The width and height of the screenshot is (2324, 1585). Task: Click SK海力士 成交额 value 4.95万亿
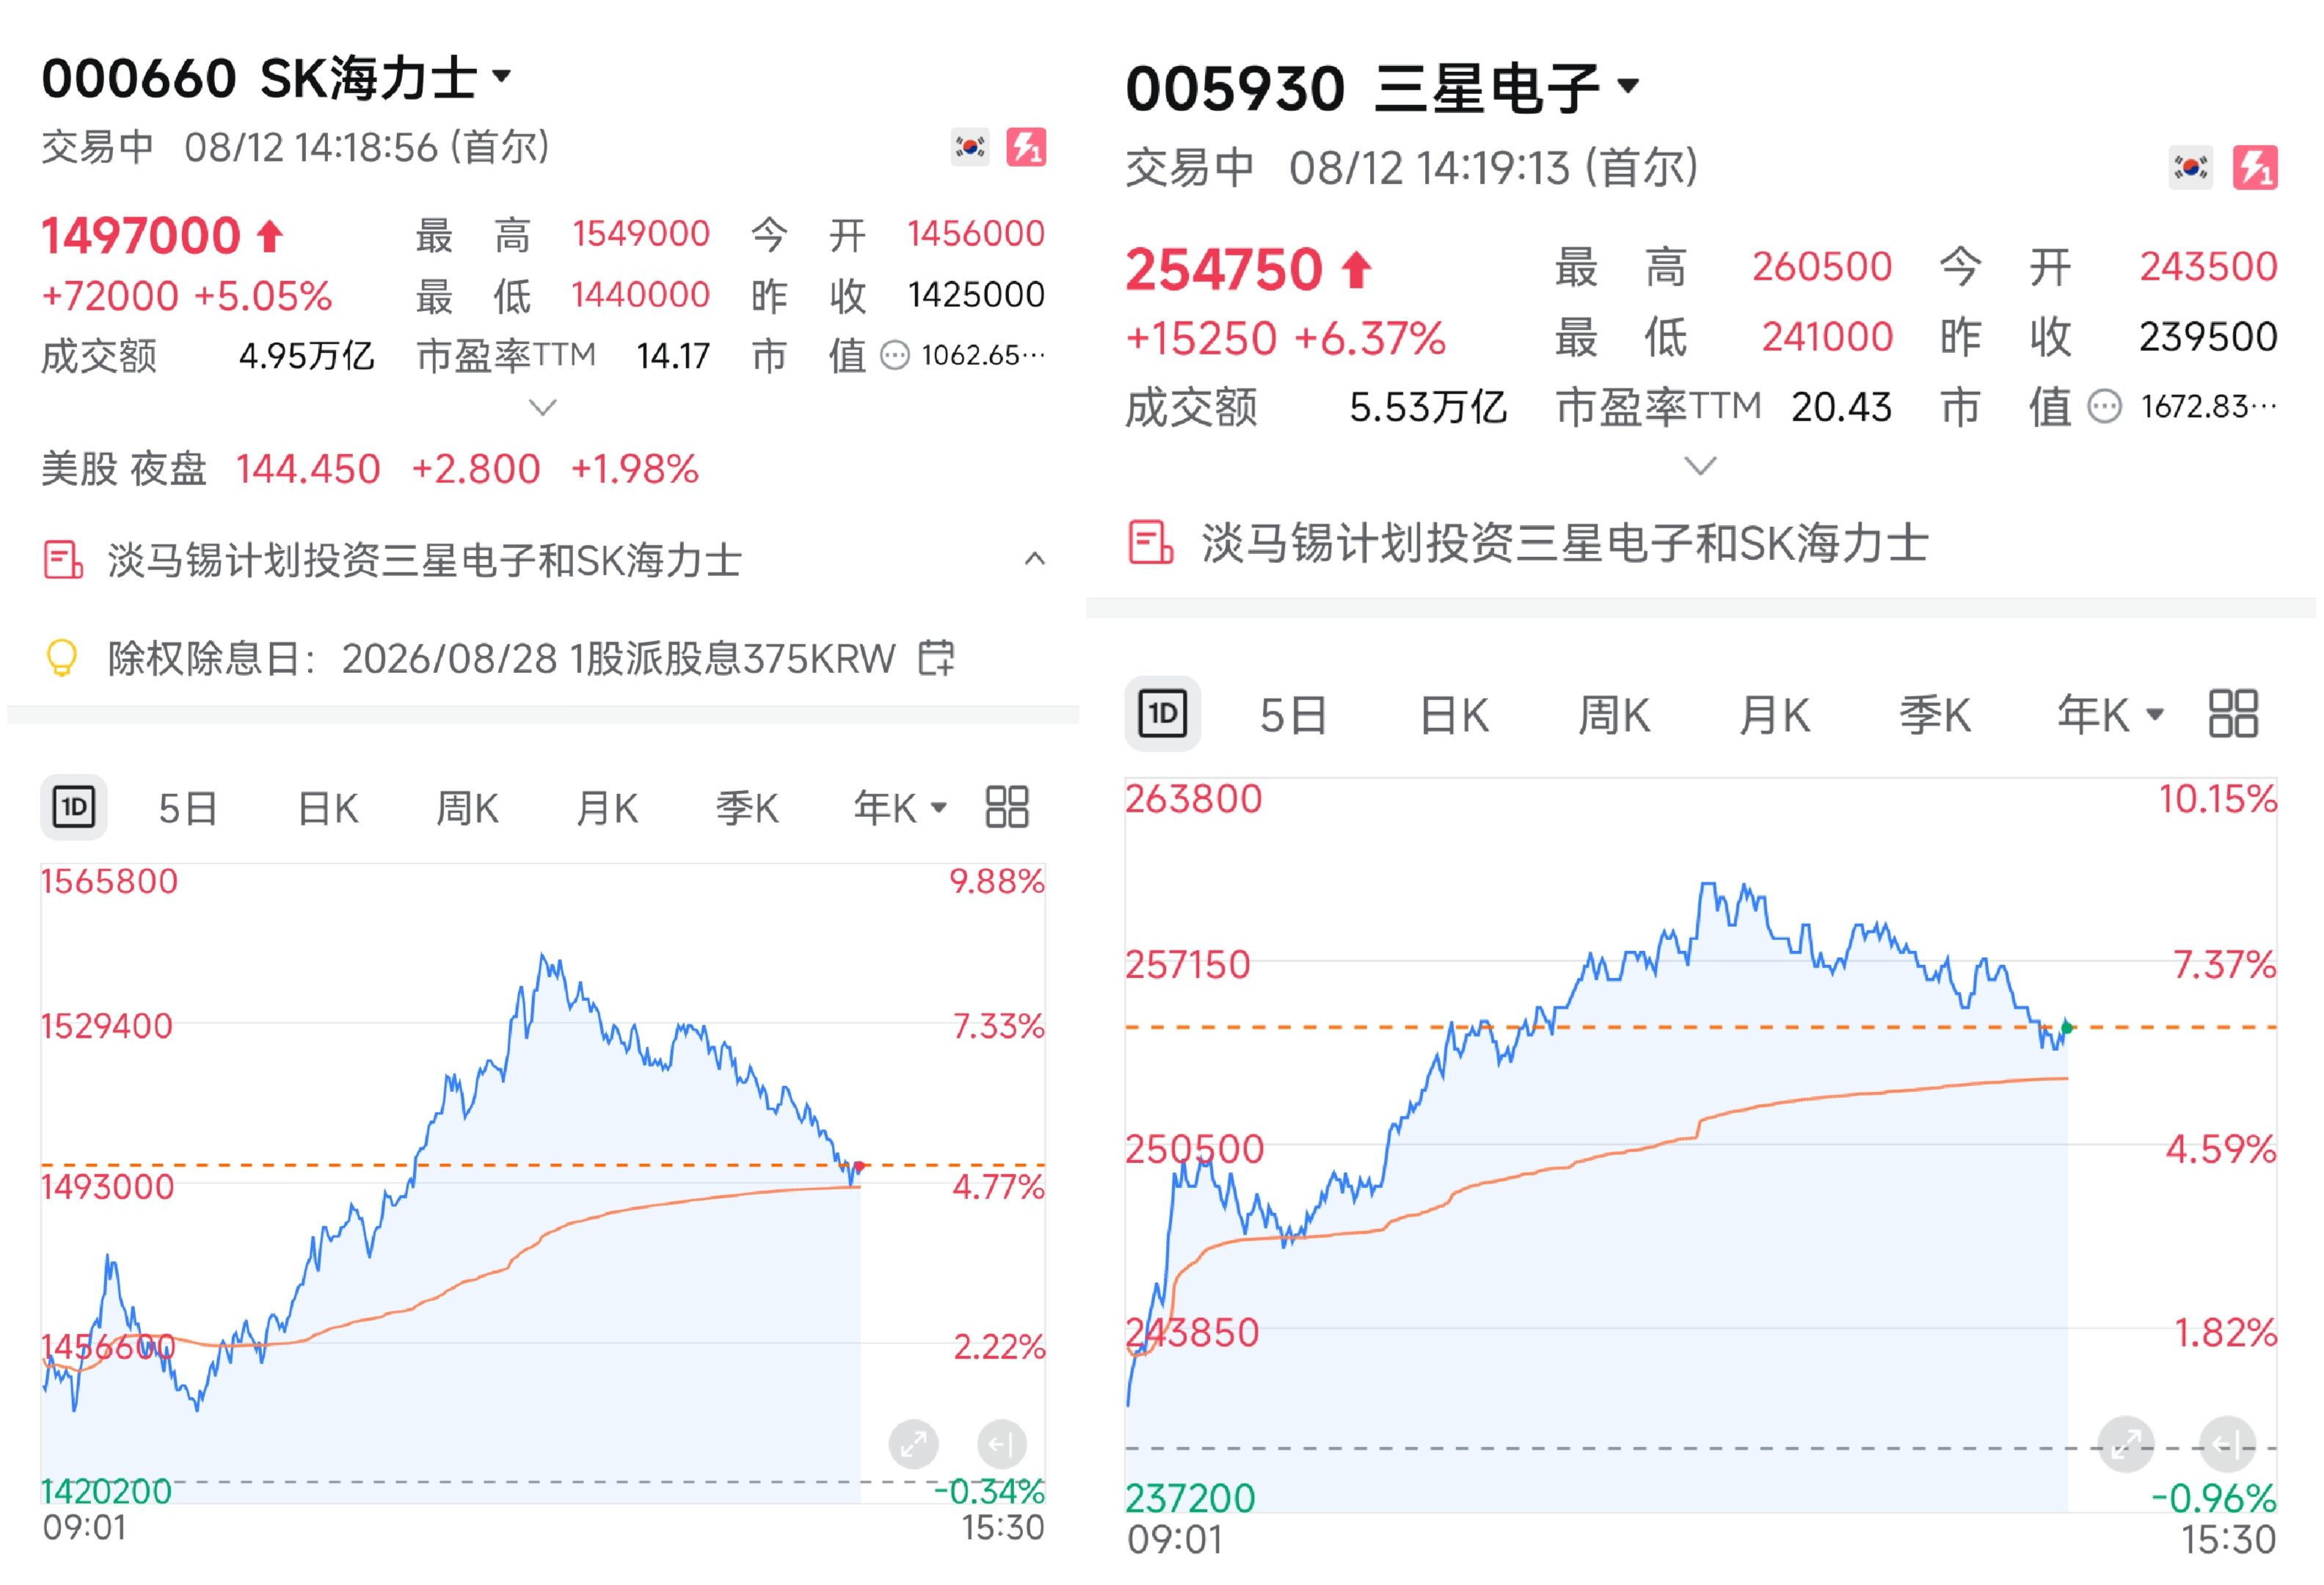coord(306,356)
